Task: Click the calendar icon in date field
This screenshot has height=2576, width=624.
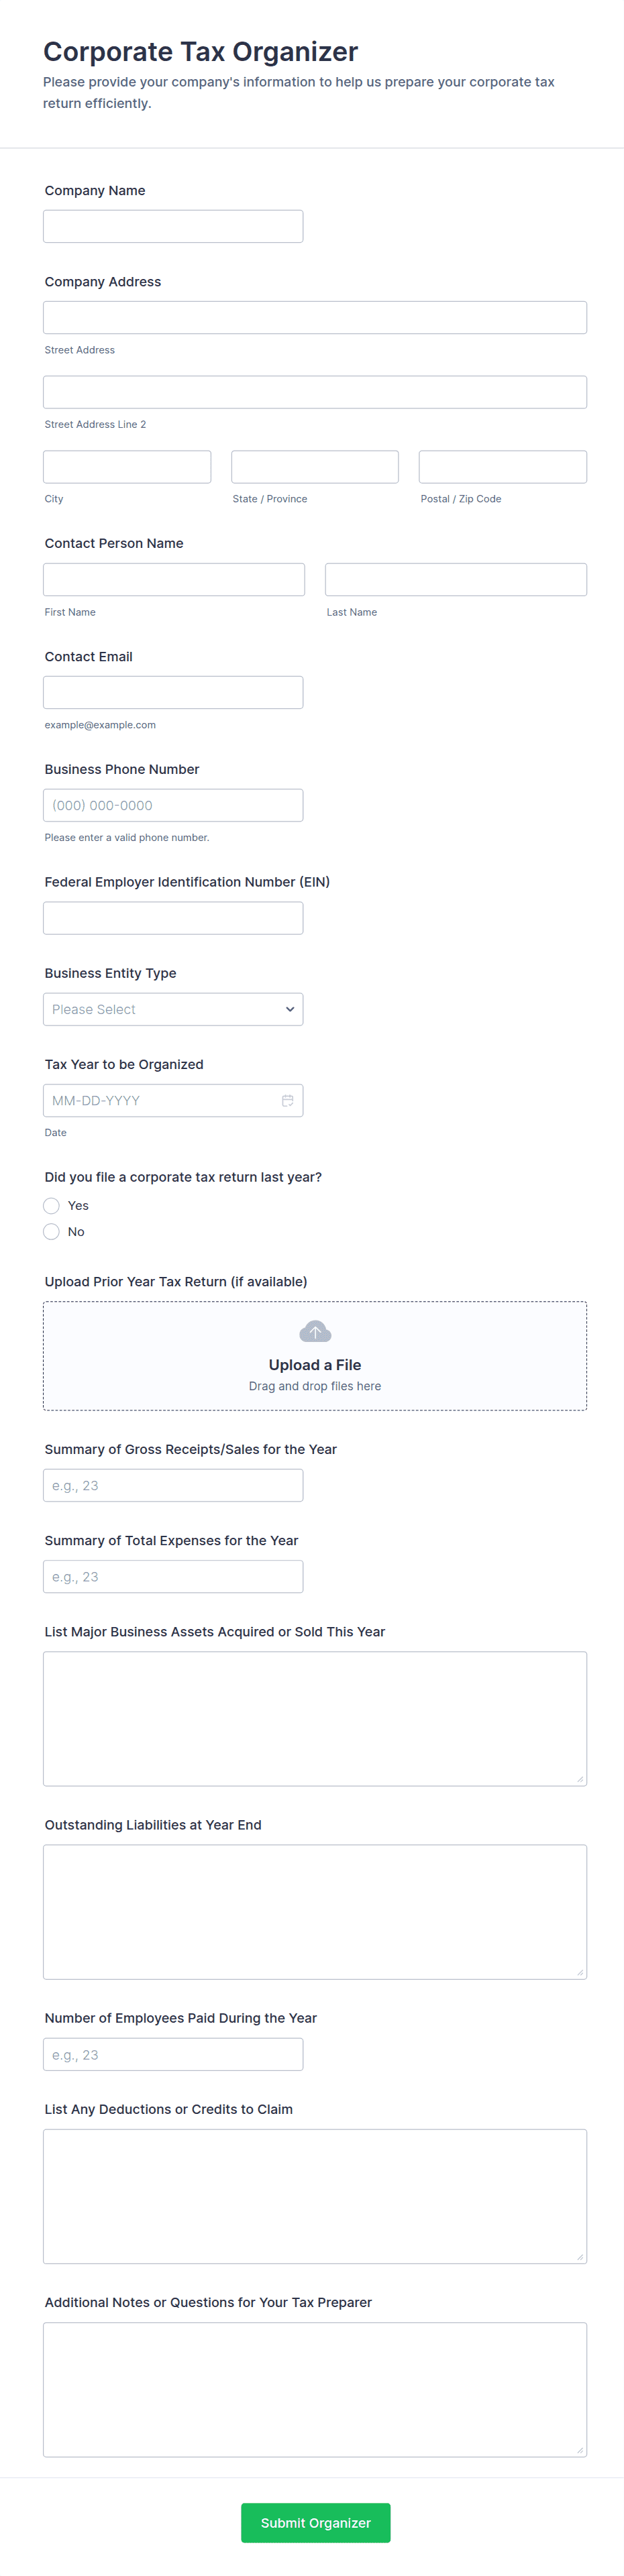Action: [287, 1100]
